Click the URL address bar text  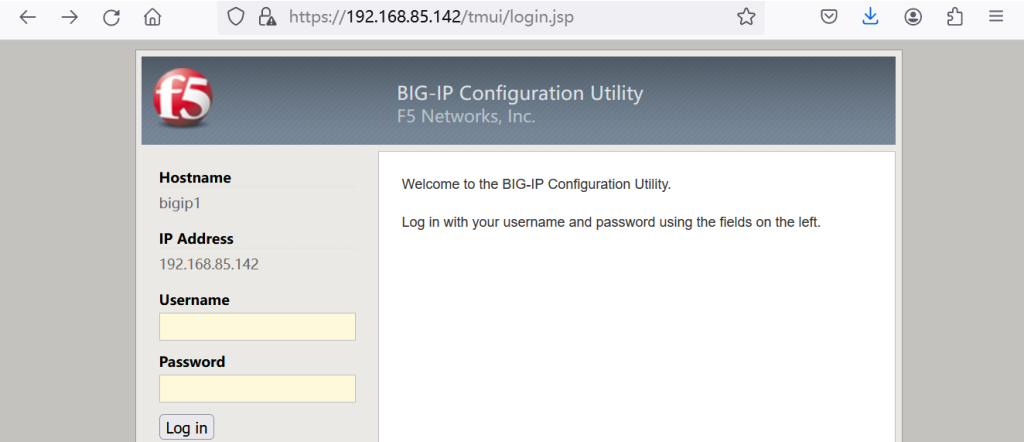point(432,17)
